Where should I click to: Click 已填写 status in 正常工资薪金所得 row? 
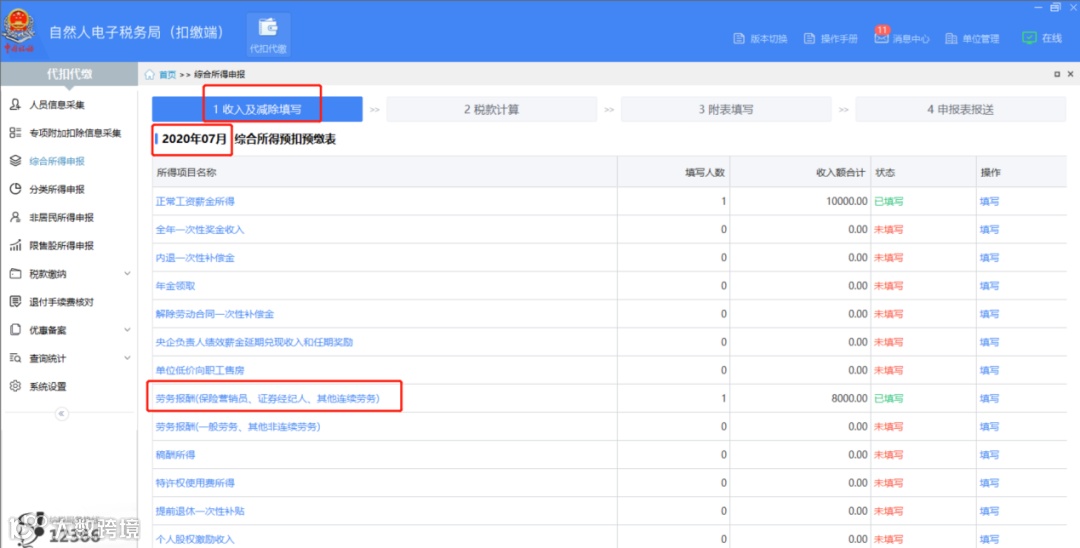point(889,202)
